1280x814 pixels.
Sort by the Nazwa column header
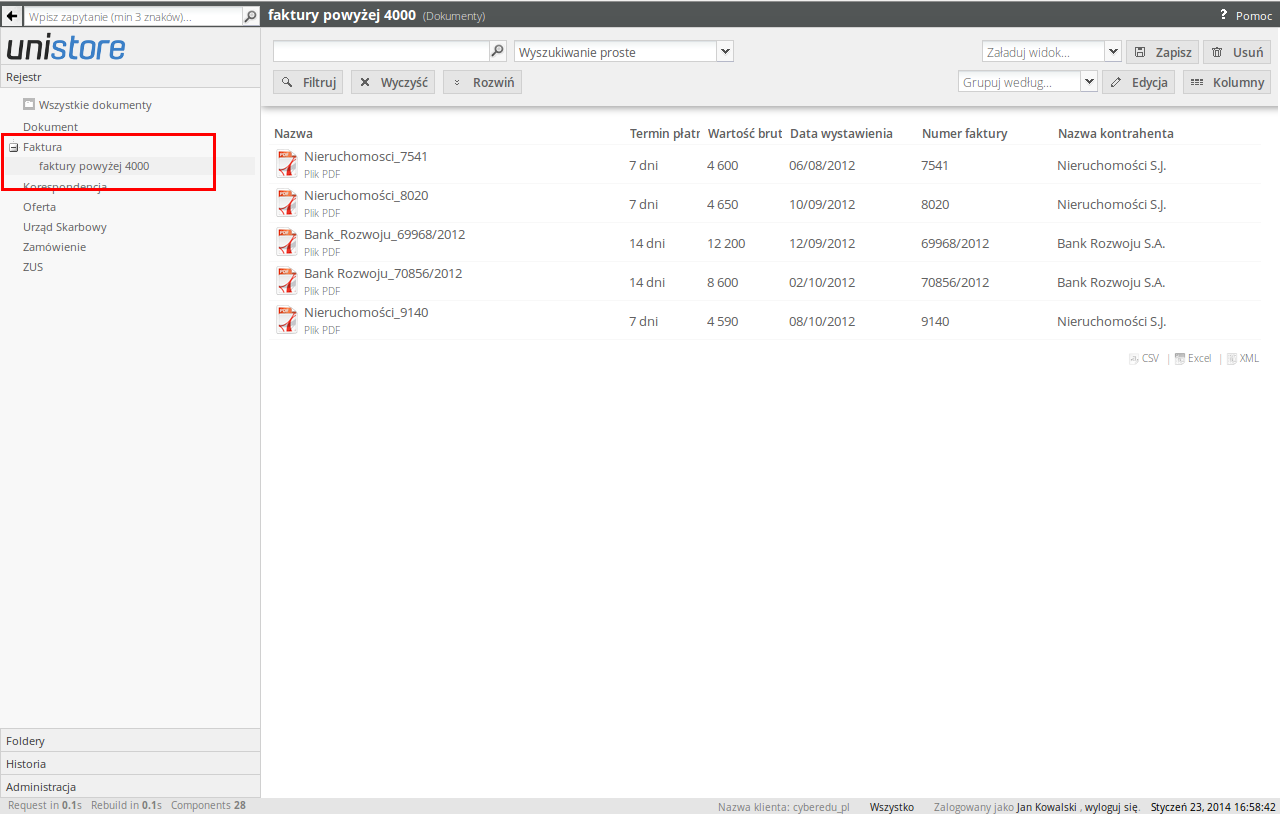293,133
